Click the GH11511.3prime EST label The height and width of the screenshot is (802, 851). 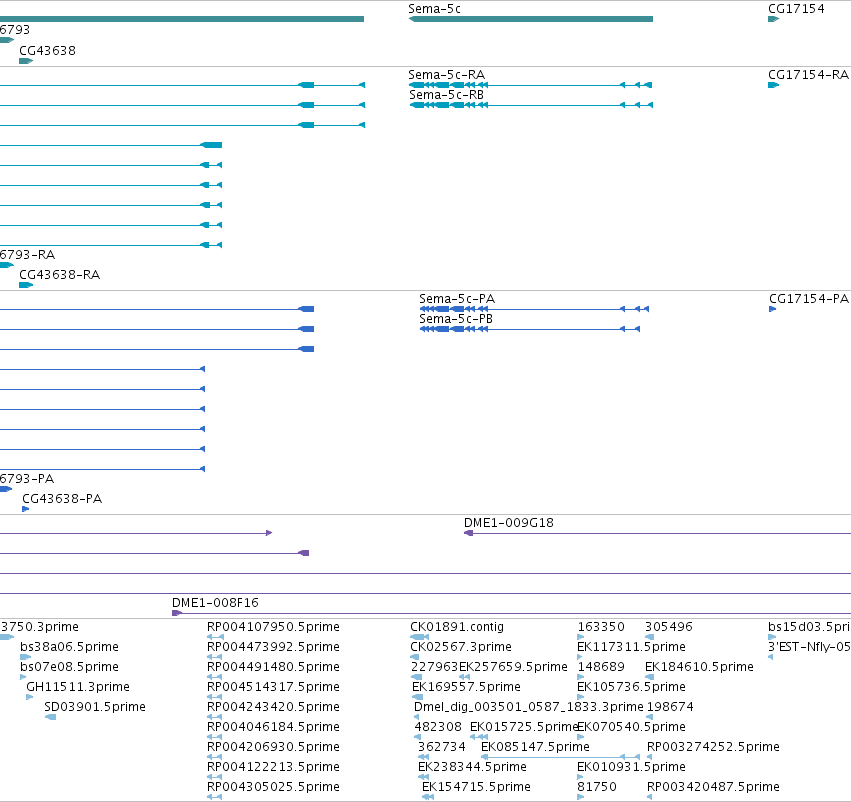(78, 687)
